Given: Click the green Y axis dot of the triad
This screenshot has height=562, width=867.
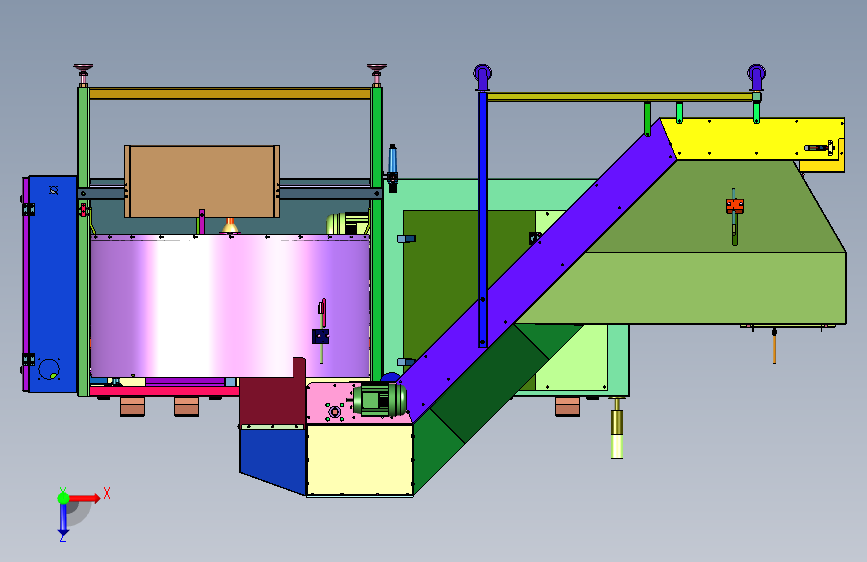Looking at the screenshot, I should click(63, 498).
